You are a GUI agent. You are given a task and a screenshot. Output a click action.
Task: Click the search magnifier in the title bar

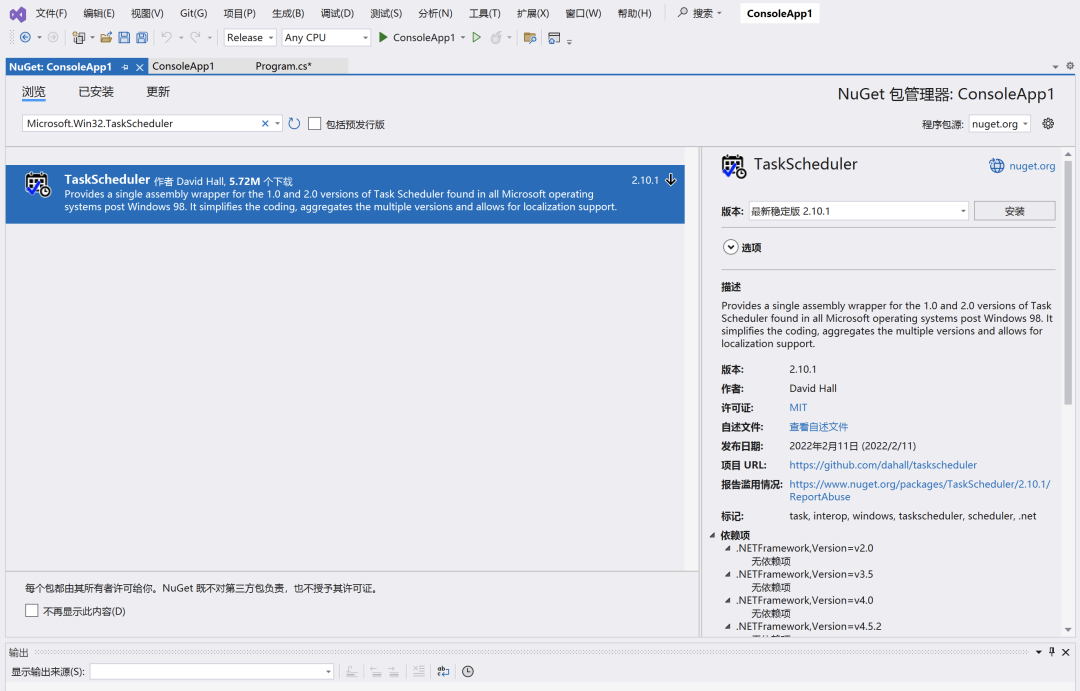click(x=683, y=12)
